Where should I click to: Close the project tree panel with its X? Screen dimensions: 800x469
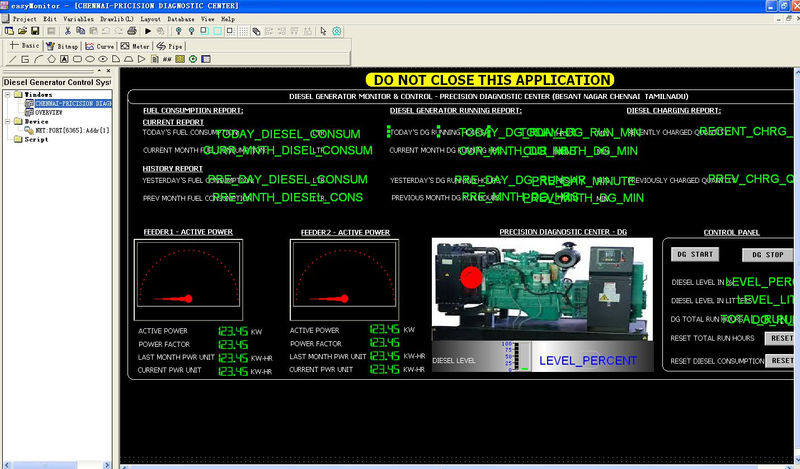[108, 70]
